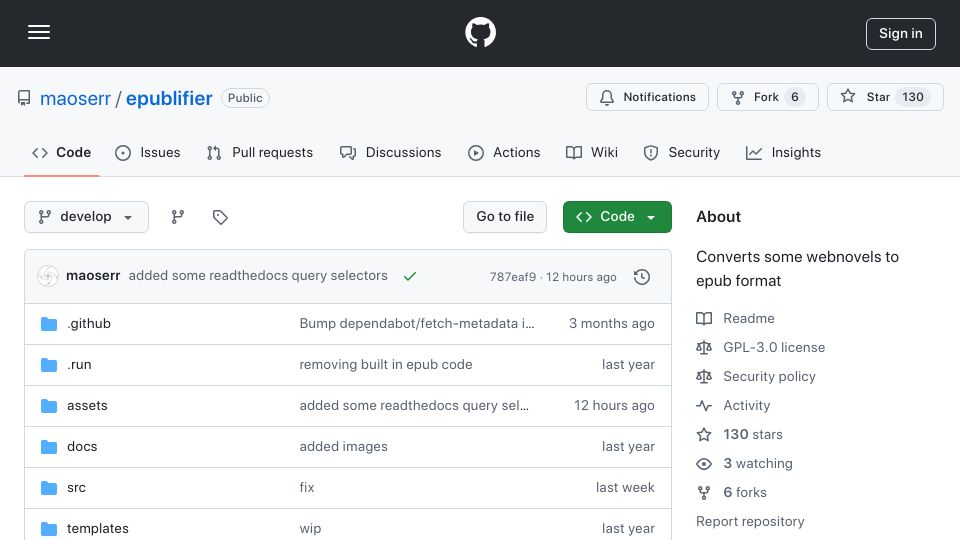This screenshot has height=540, width=960.
Task: View the commit check status checkmark
Action: click(410, 276)
